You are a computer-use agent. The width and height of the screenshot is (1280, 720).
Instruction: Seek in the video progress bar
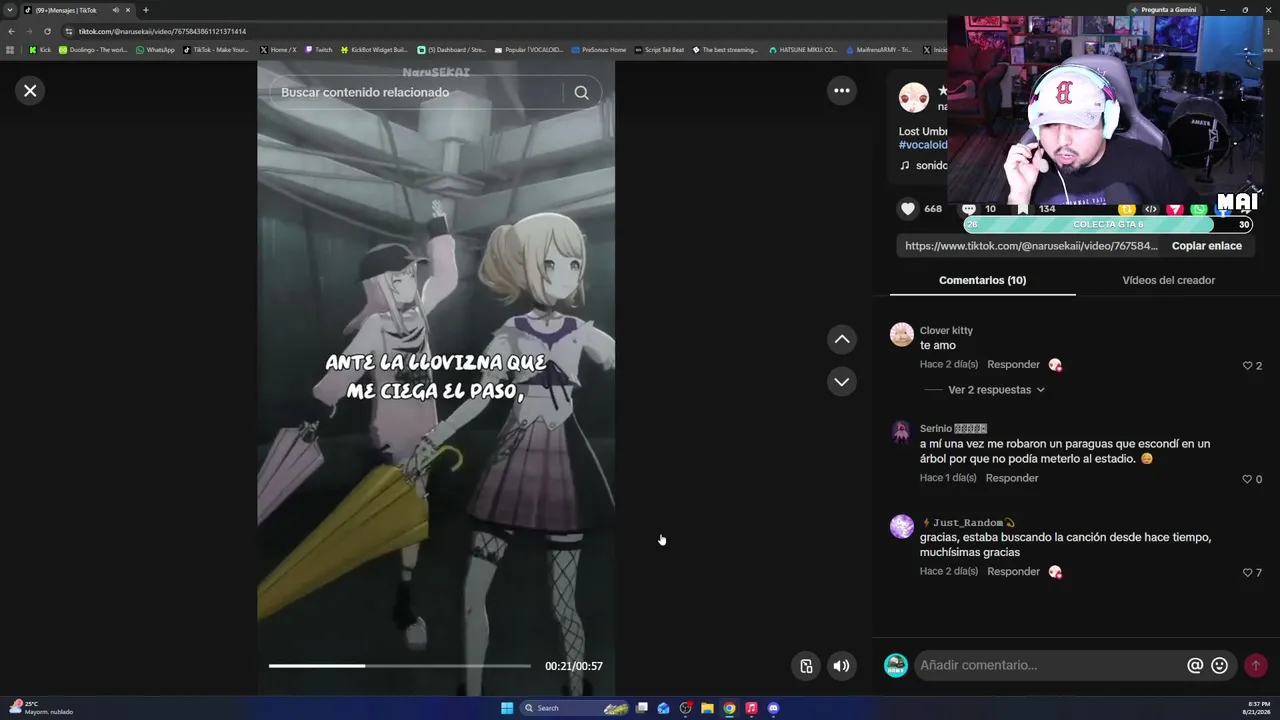[399, 666]
